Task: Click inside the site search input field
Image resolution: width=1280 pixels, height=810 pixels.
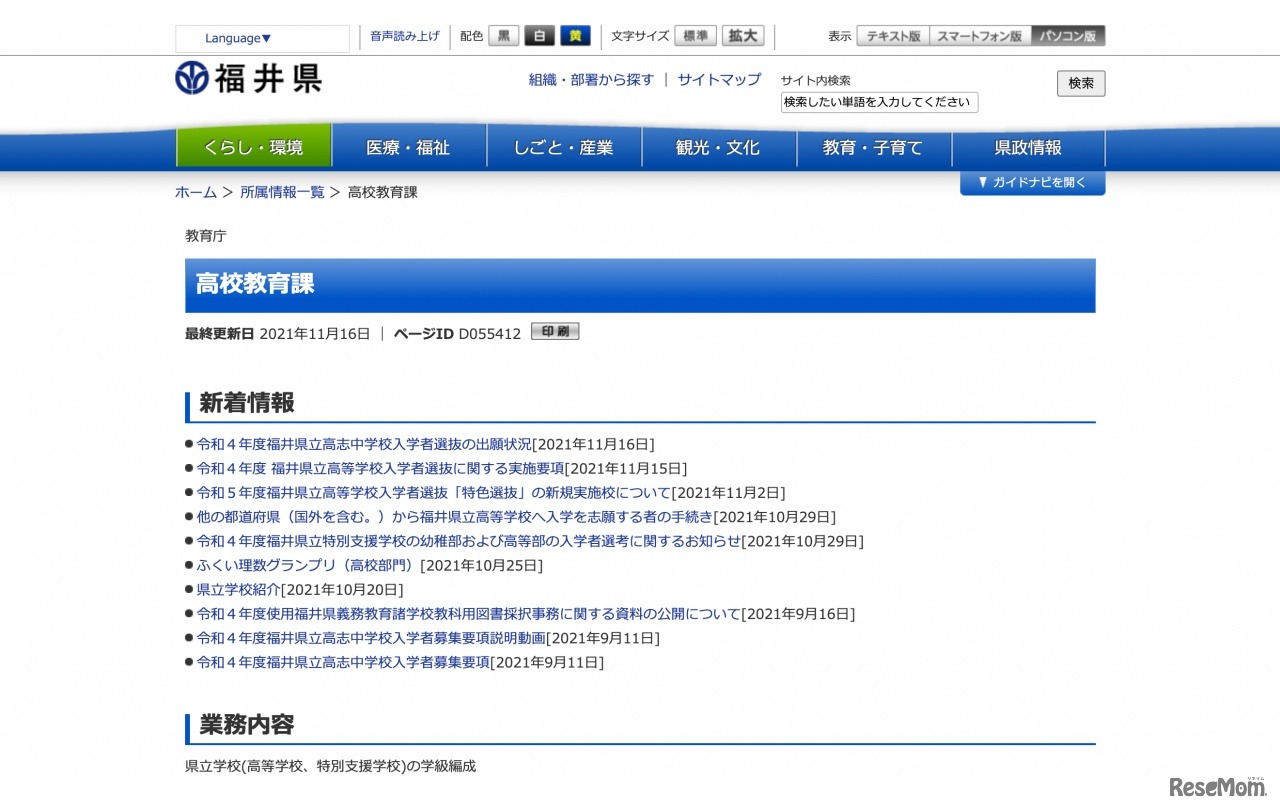Action: [878, 102]
